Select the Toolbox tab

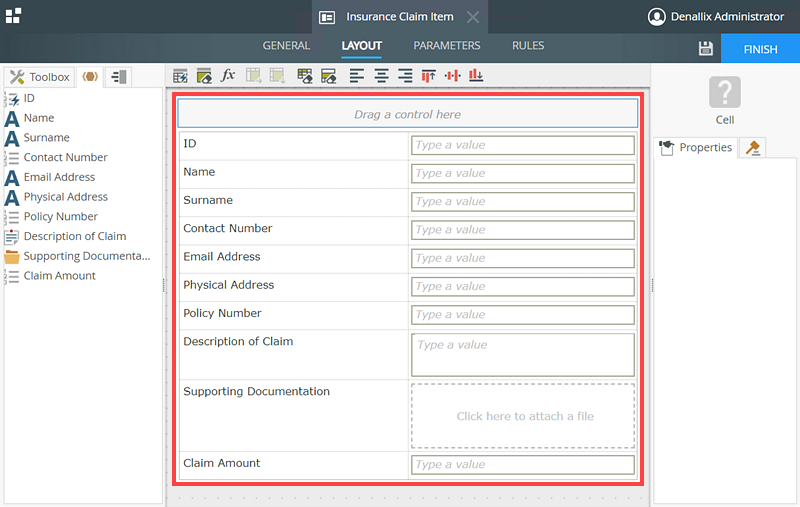(x=39, y=77)
